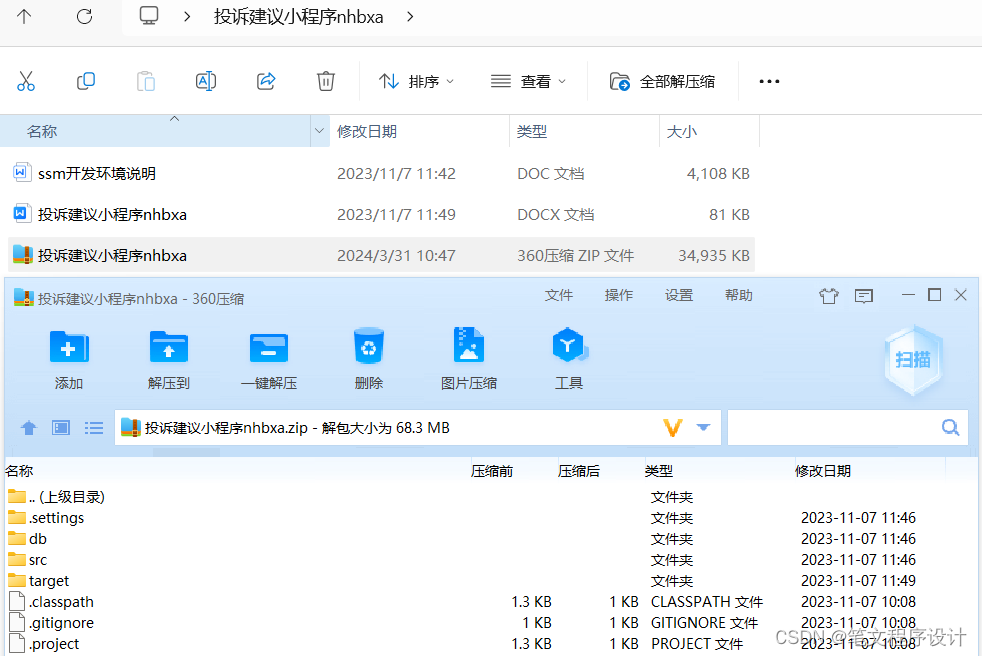This screenshot has height=656, width=982.
Task: Click the Rename icon in Explorer toolbar
Action: 206,81
